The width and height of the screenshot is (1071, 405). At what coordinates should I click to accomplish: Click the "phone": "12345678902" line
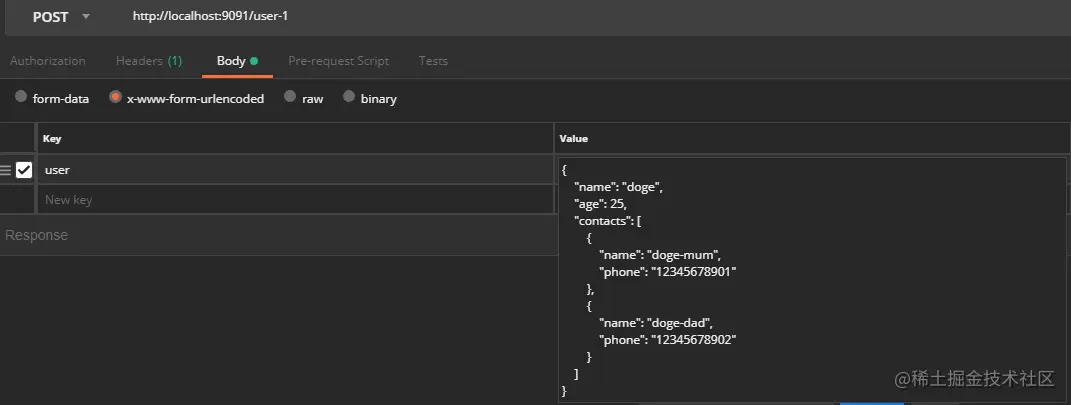669,339
